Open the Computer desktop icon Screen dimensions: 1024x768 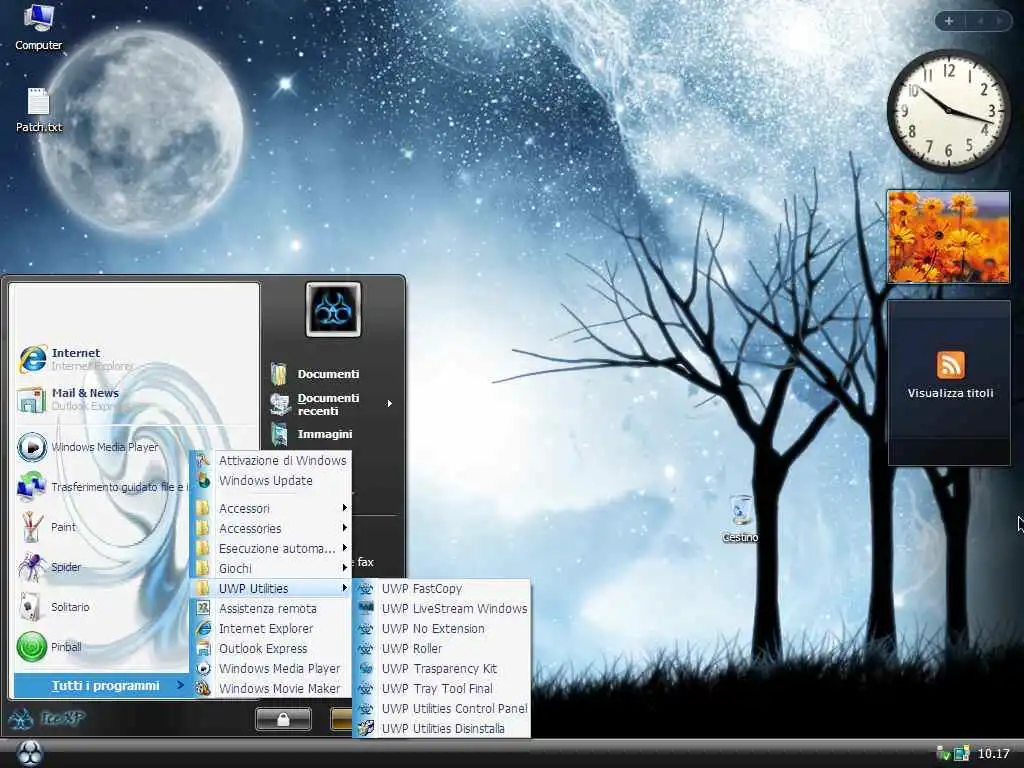pyautogui.click(x=39, y=27)
